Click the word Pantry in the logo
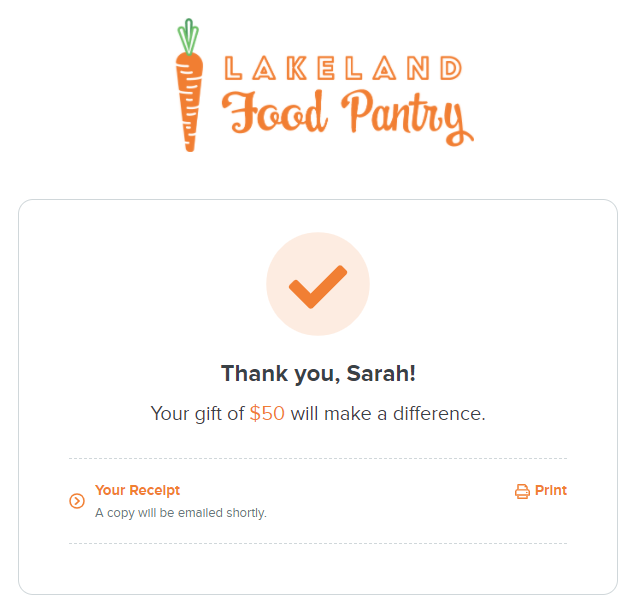The width and height of the screenshot is (633, 607). [408, 117]
